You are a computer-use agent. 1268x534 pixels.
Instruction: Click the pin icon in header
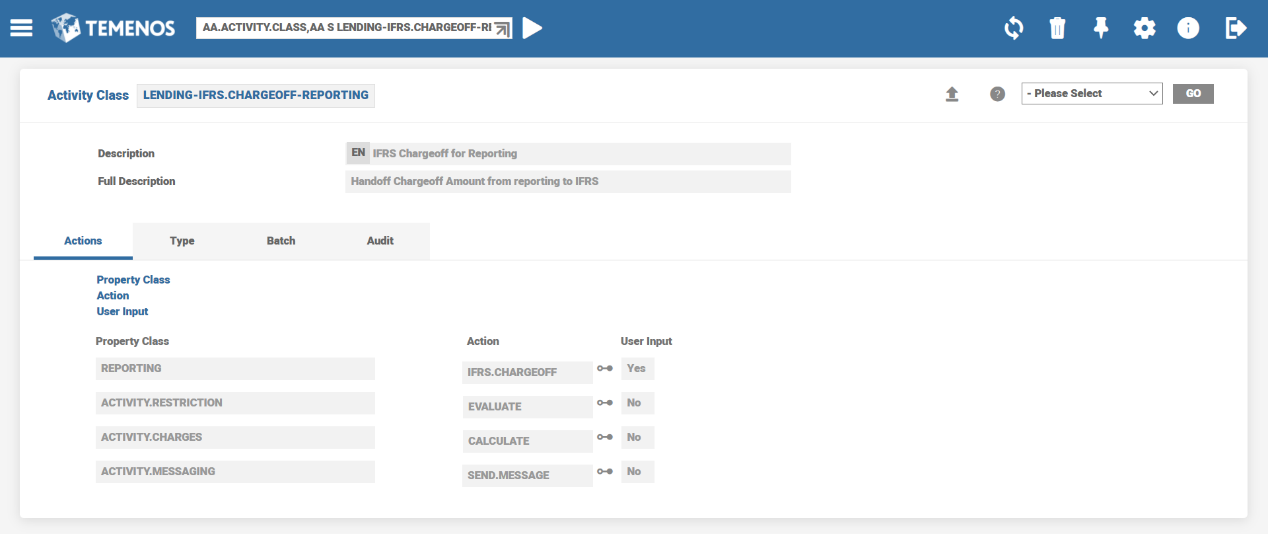click(1101, 28)
